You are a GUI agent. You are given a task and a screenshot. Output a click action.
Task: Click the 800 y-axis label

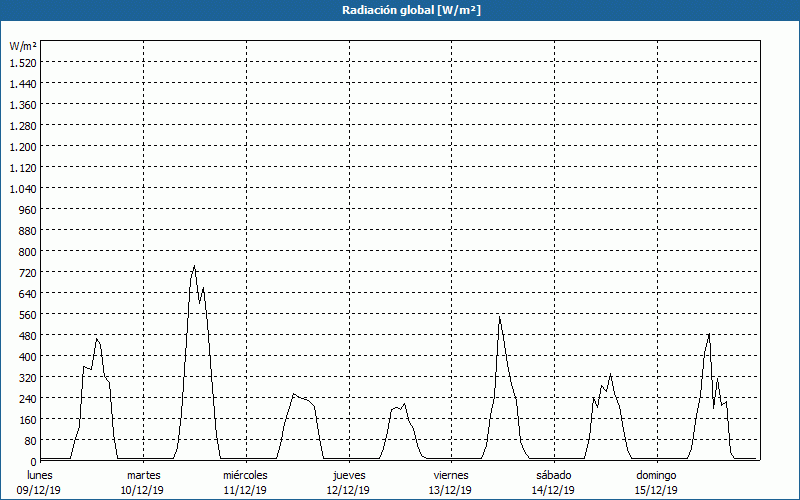pos(28,252)
